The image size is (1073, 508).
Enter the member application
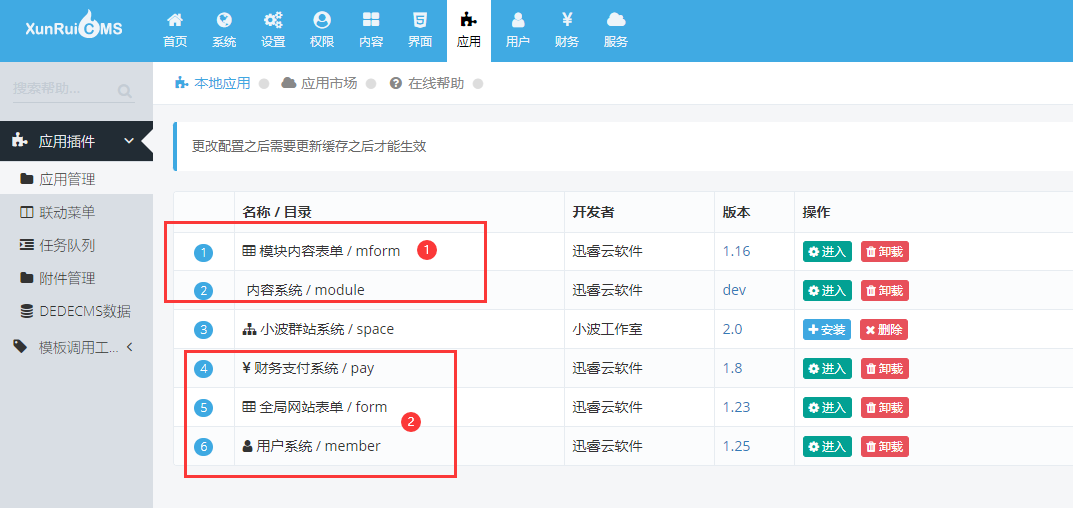click(827, 446)
